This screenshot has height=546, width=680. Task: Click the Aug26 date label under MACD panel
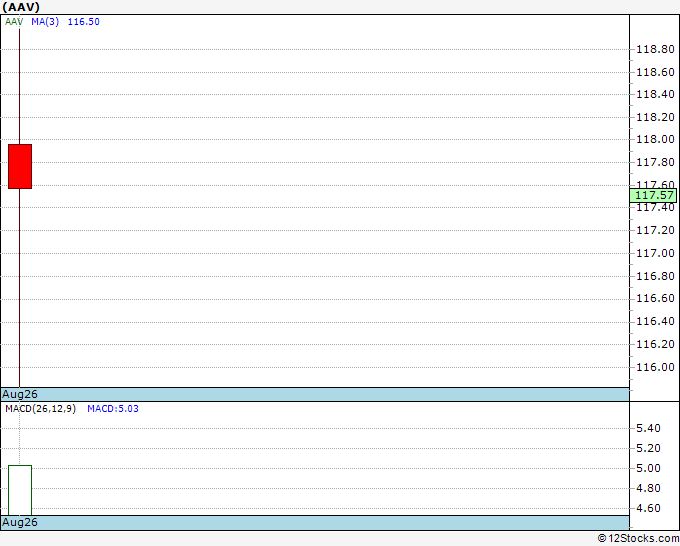pos(20,522)
